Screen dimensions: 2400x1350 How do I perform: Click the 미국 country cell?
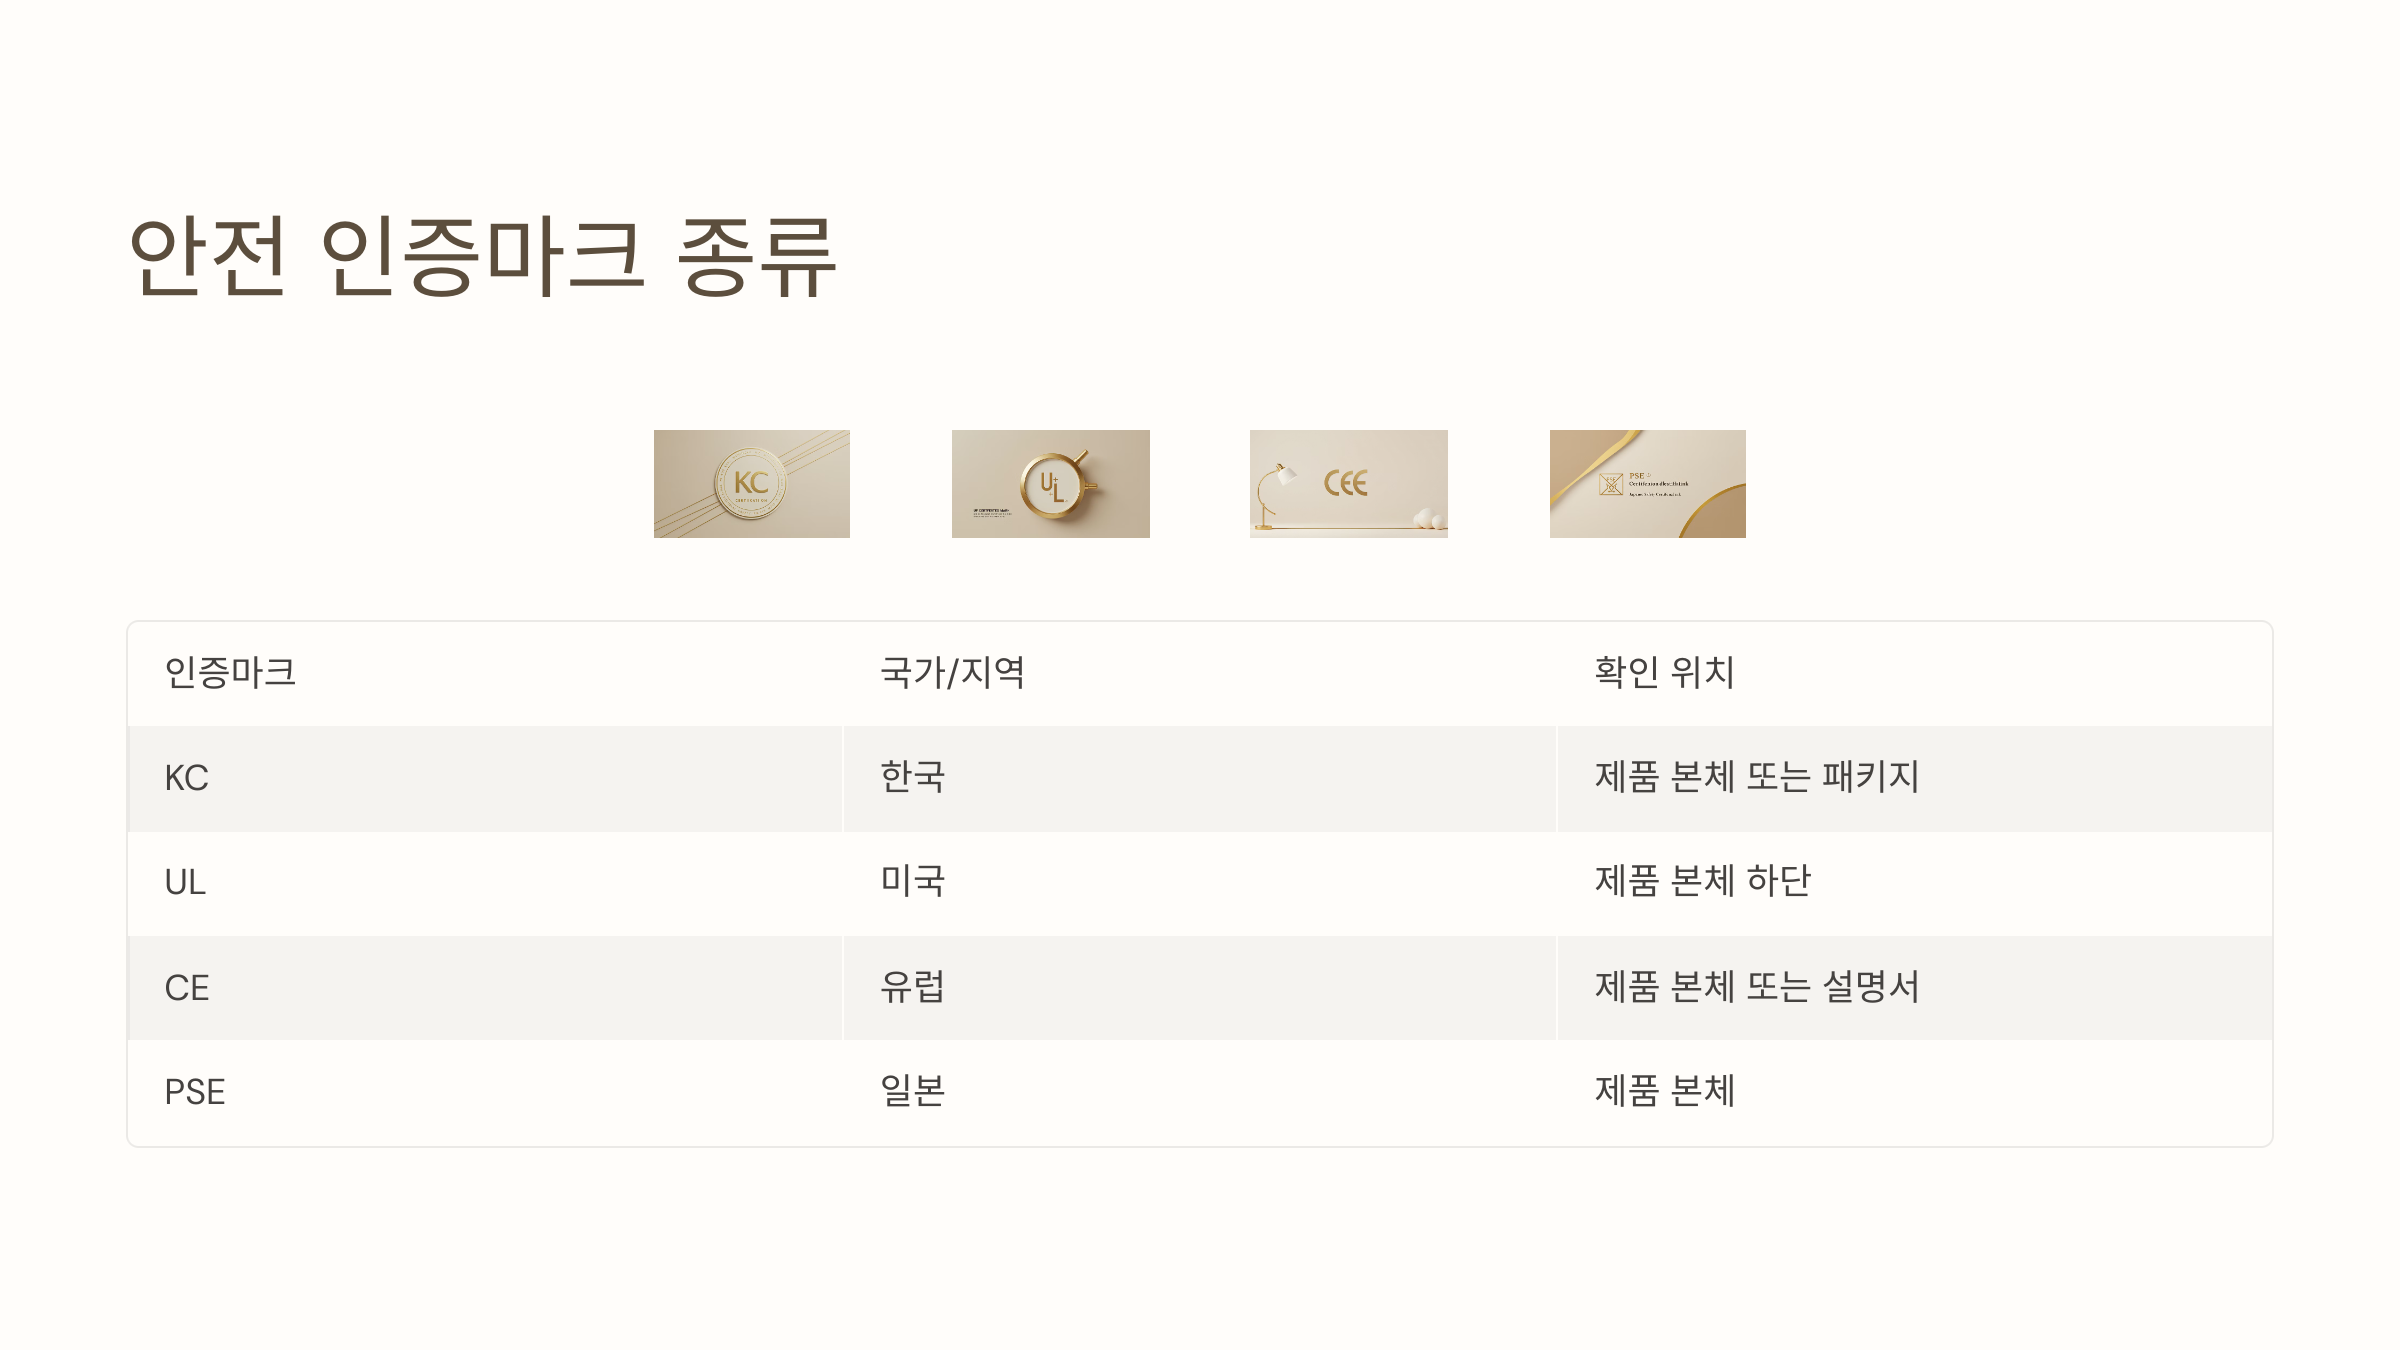(x=1200, y=883)
